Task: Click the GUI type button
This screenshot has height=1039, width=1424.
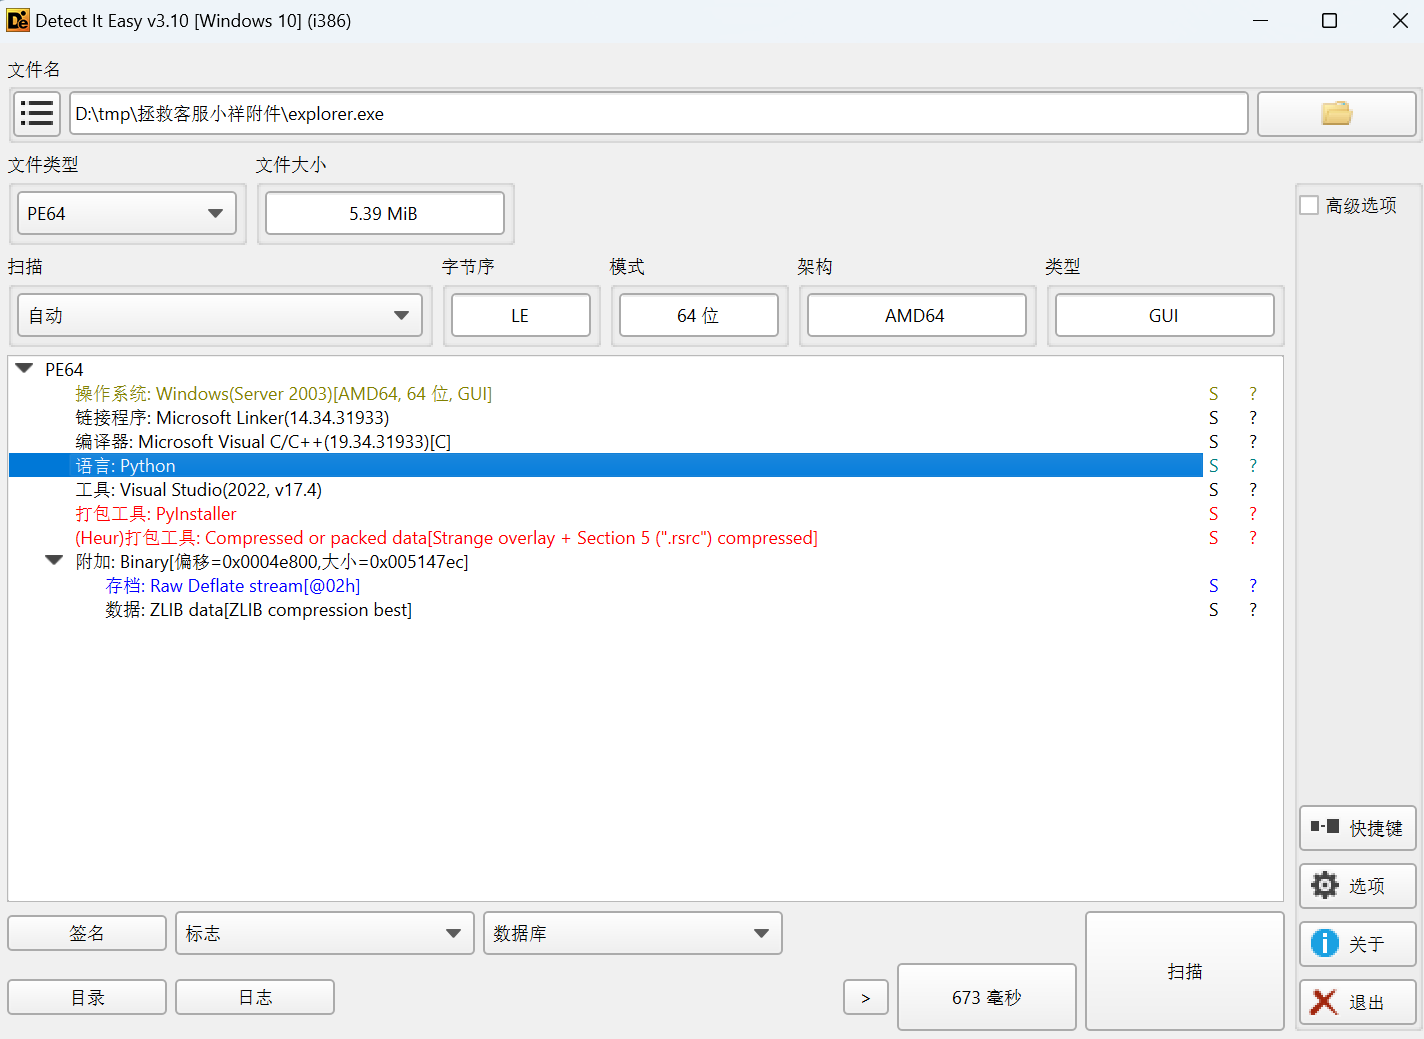Action: pos(1165,315)
